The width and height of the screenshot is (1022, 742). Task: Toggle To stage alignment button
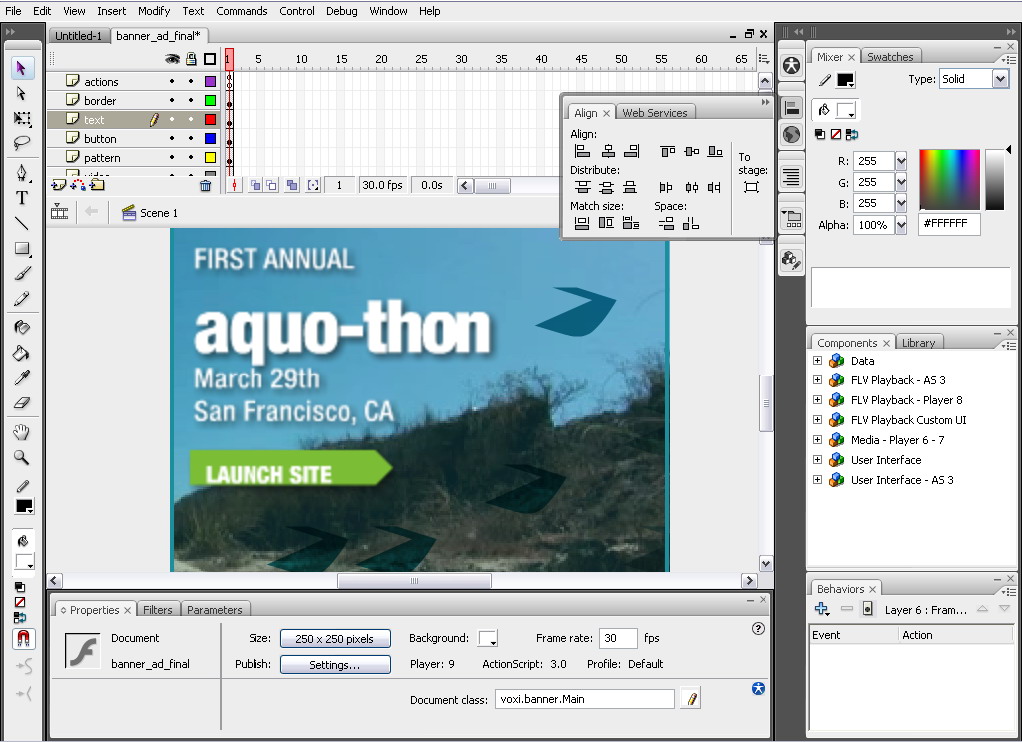click(x=752, y=187)
